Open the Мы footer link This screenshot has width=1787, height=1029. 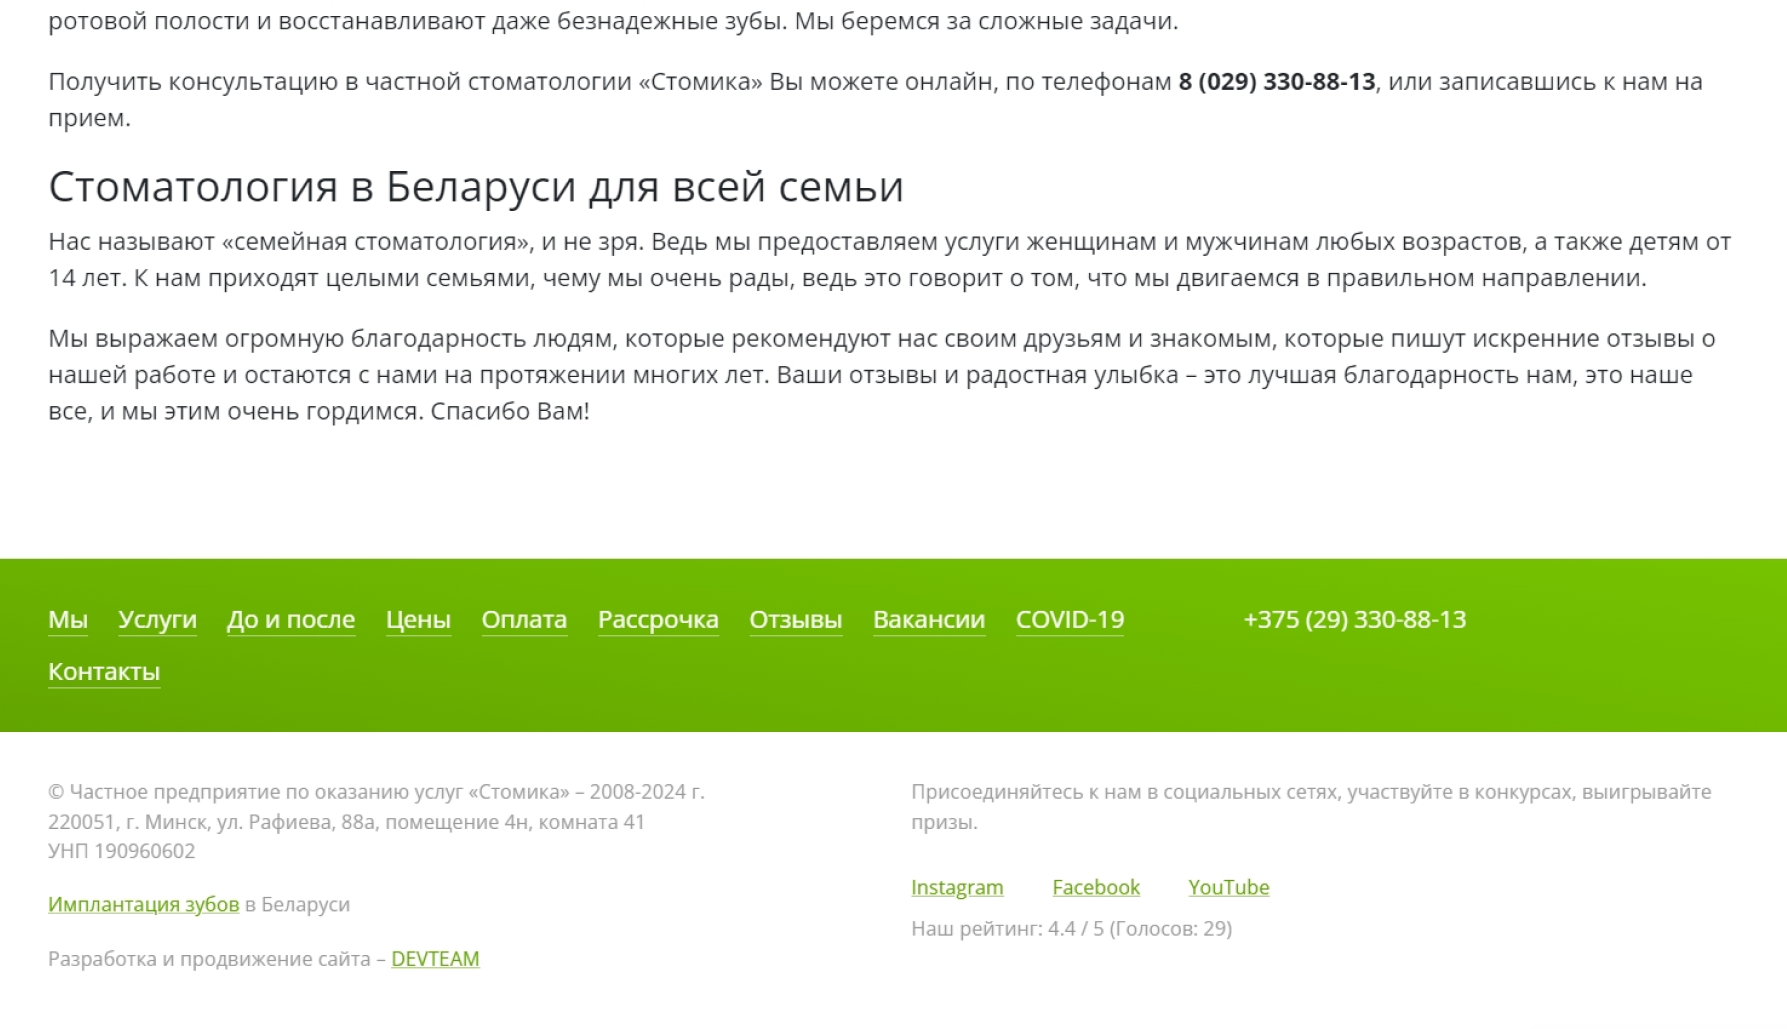[68, 620]
